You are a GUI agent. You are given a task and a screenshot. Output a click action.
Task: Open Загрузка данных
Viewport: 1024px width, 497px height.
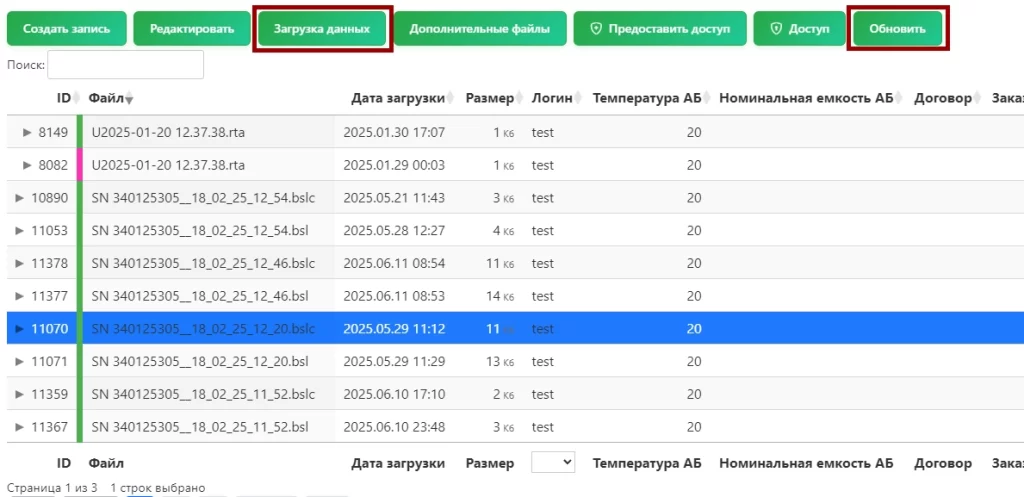(x=322, y=29)
